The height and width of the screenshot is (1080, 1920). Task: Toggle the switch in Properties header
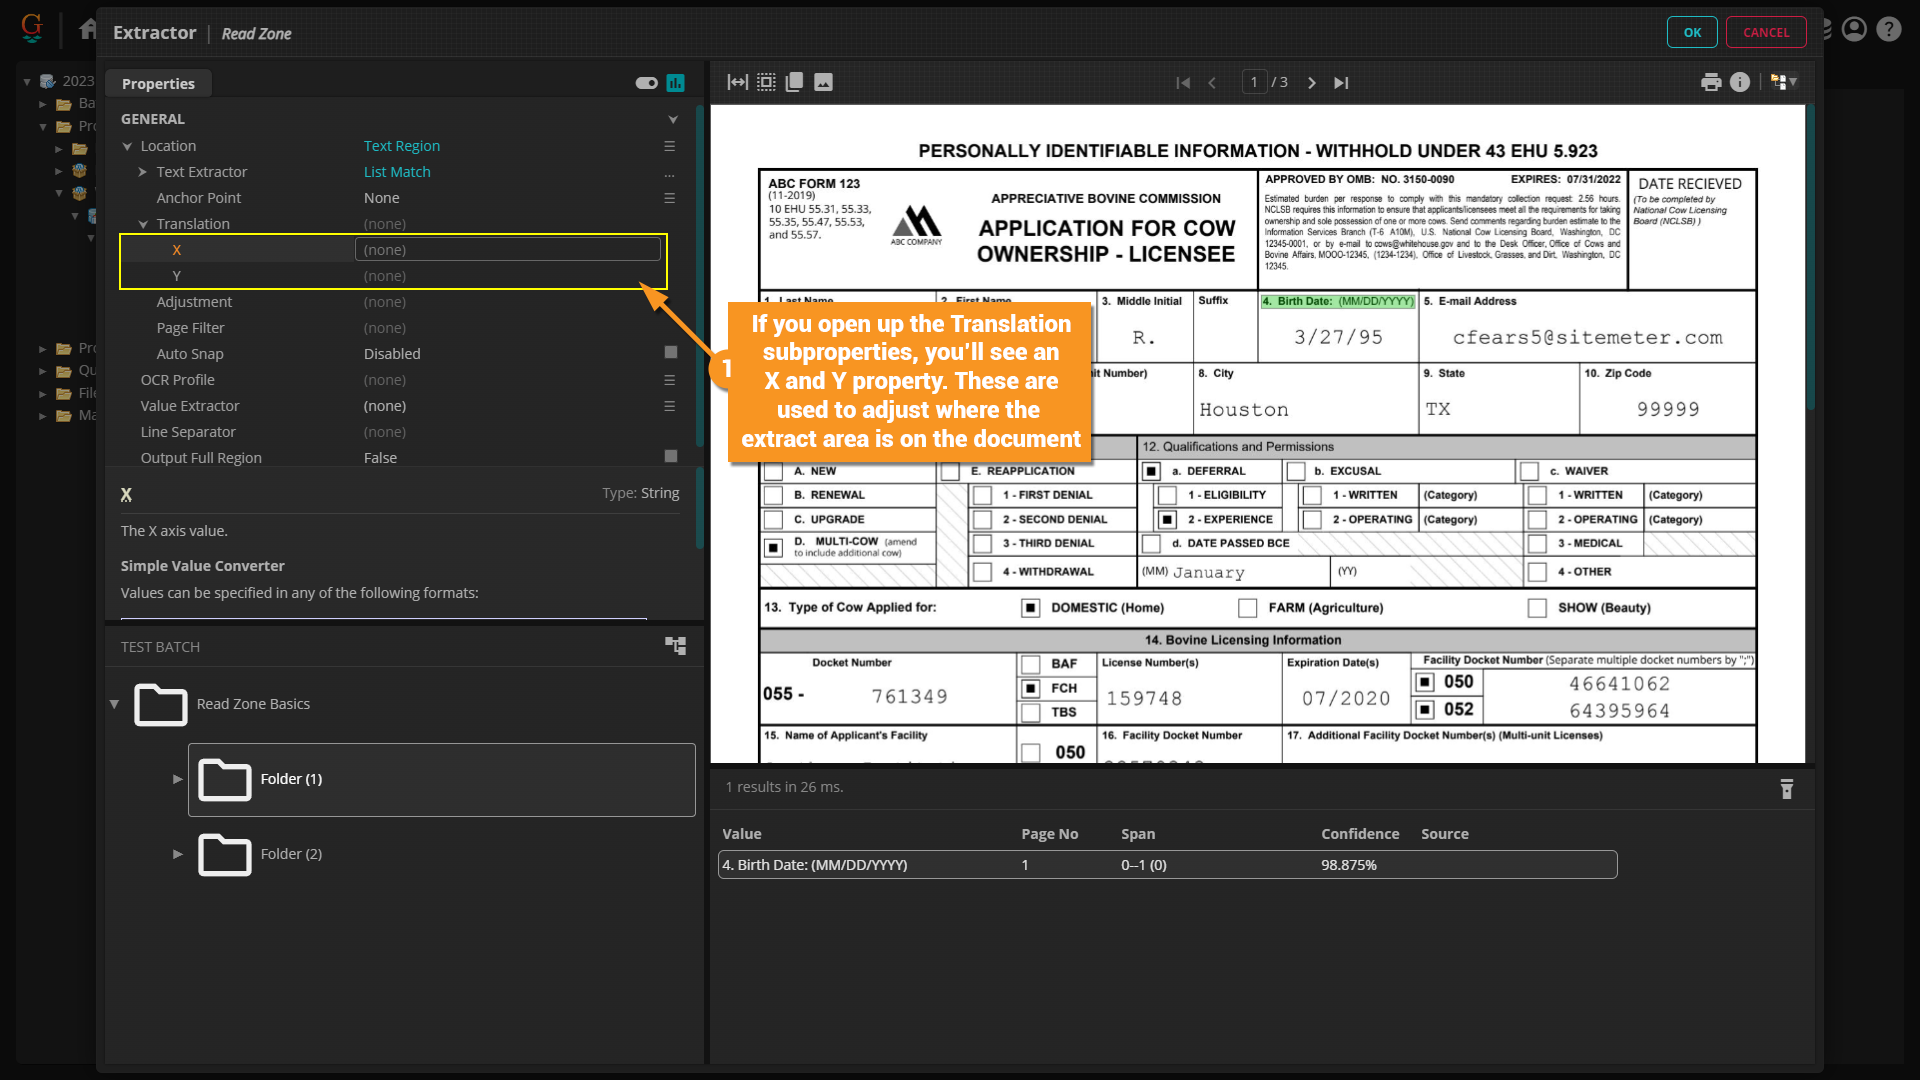[646, 83]
